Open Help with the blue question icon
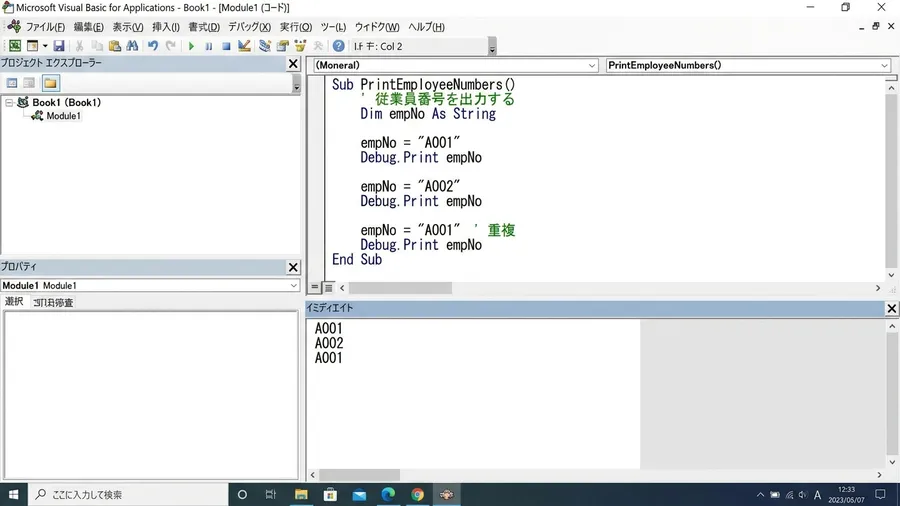The image size is (900, 506). [339, 46]
